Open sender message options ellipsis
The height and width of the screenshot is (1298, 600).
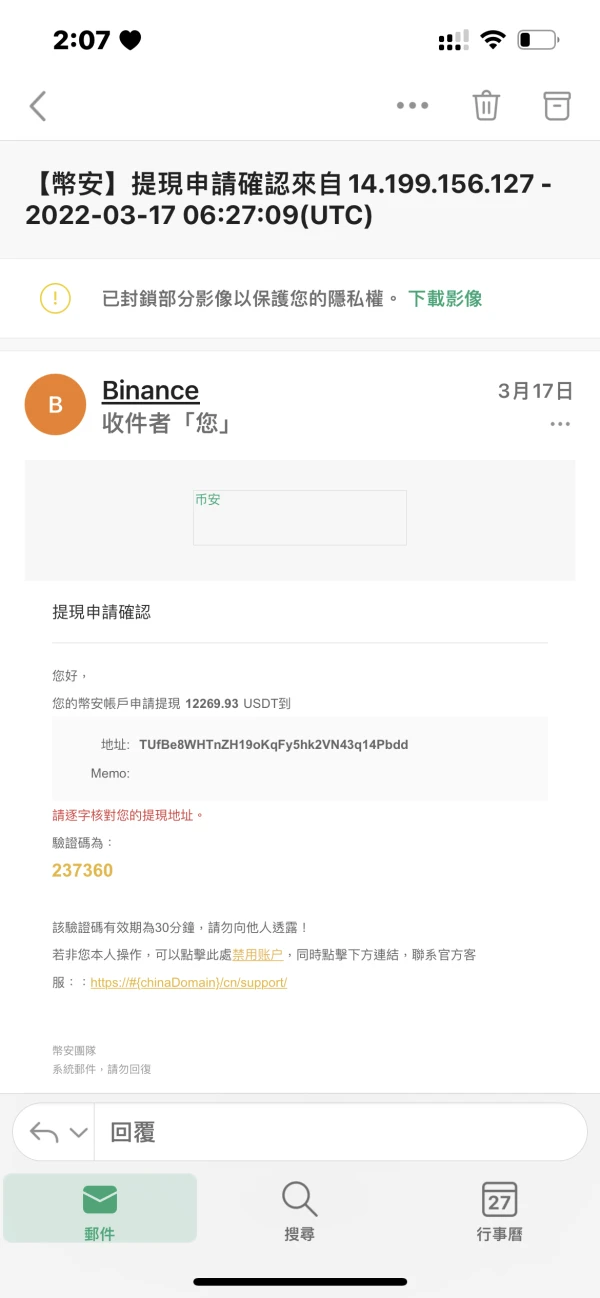click(x=559, y=424)
